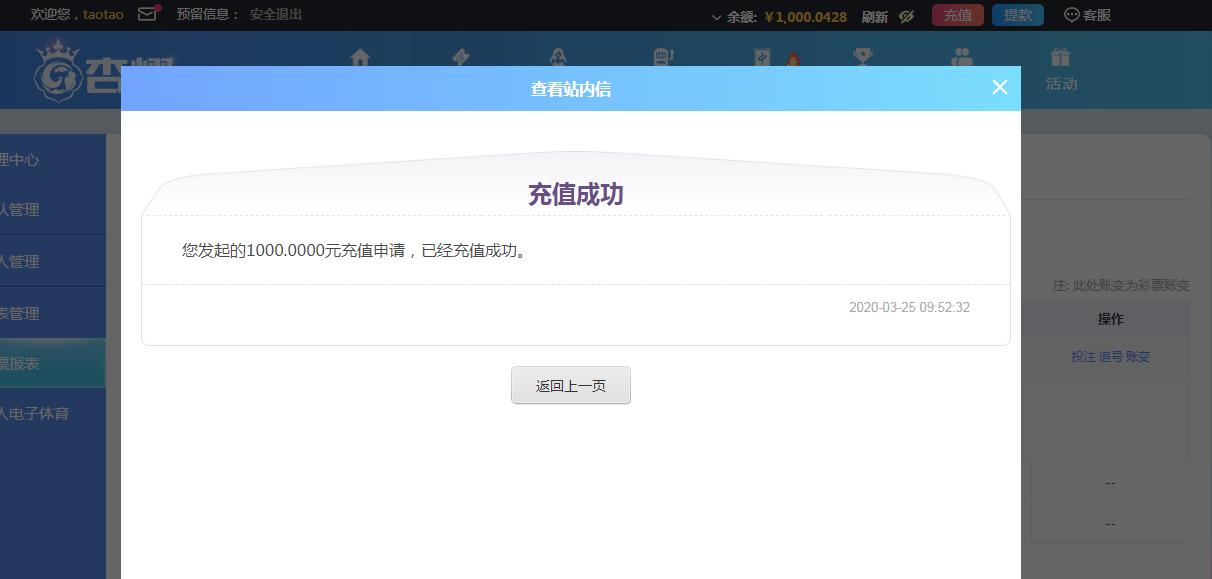
Task: Close the 查看站内信 dialog
Action: 999,87
